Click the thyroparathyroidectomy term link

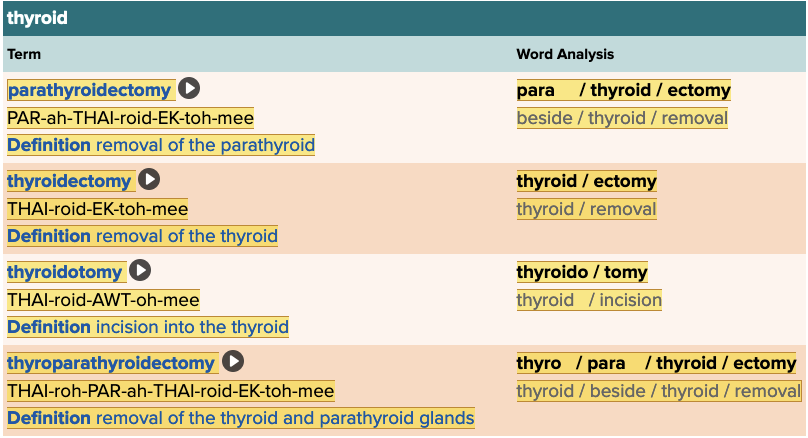[111, 363]
